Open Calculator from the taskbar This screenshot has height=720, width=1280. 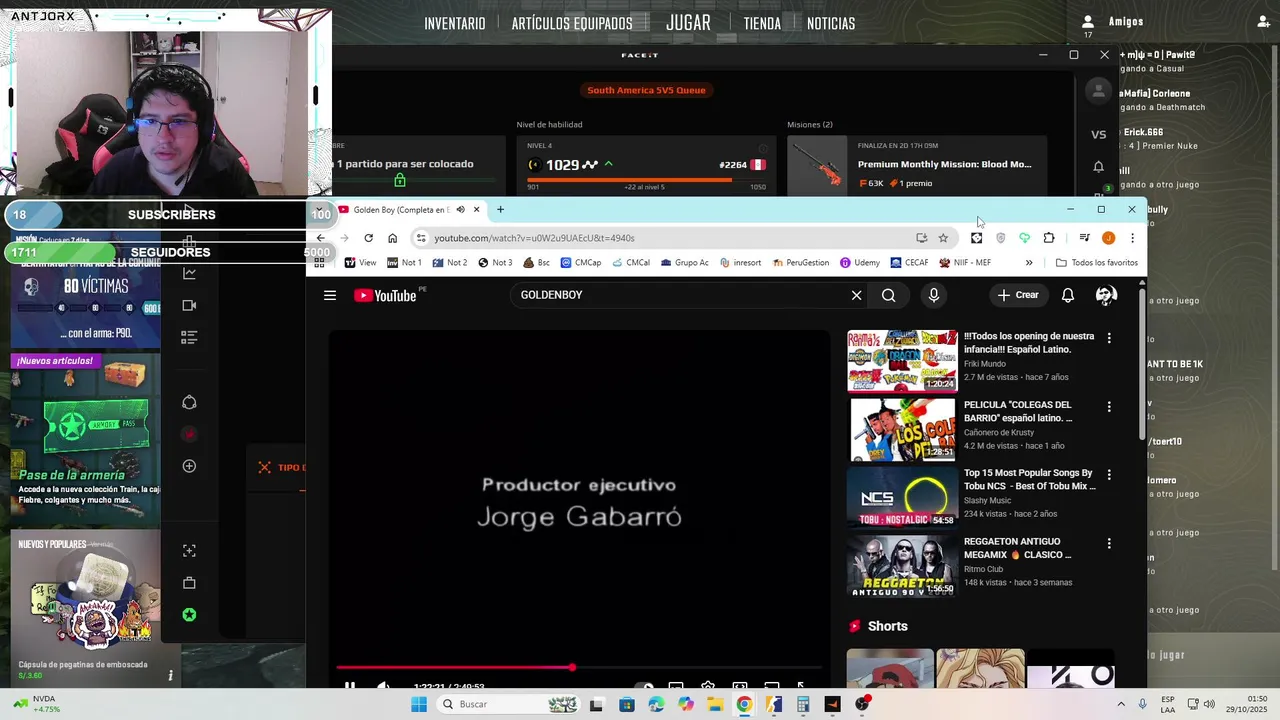tap(803, 704)
